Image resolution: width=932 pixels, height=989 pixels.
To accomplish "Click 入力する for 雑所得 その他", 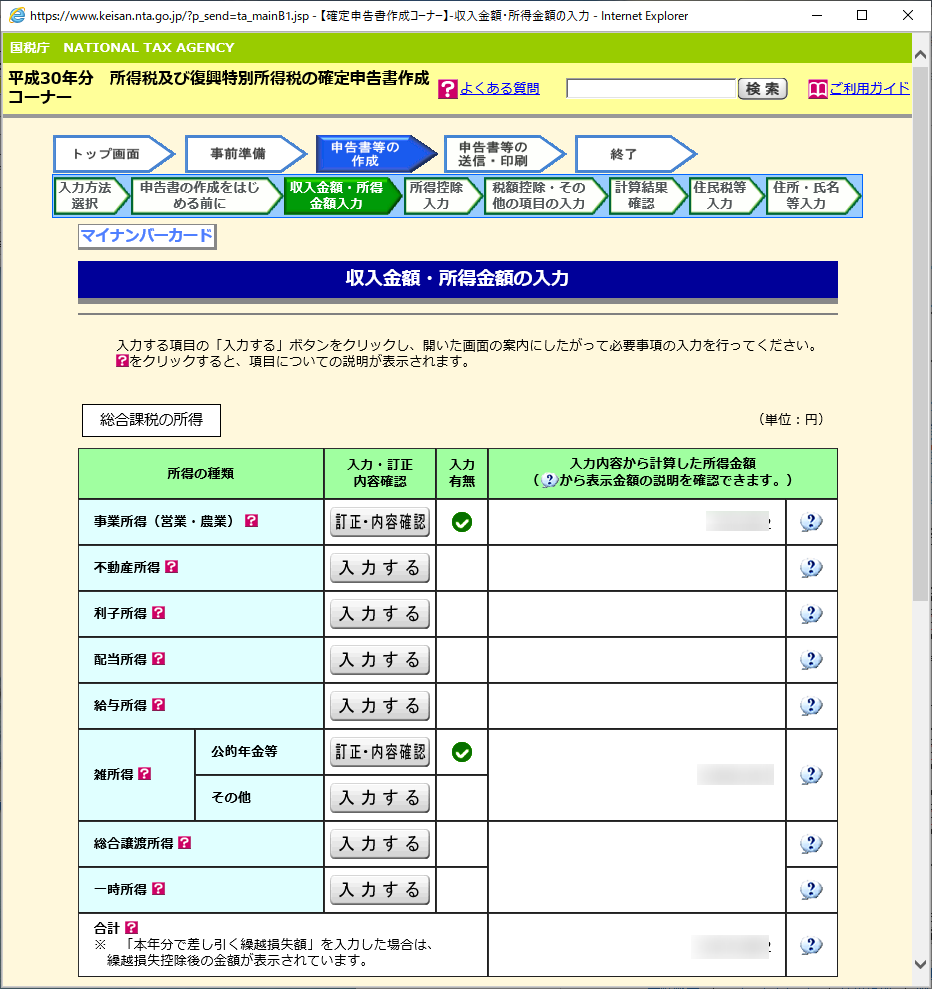I will click(380, 798).
